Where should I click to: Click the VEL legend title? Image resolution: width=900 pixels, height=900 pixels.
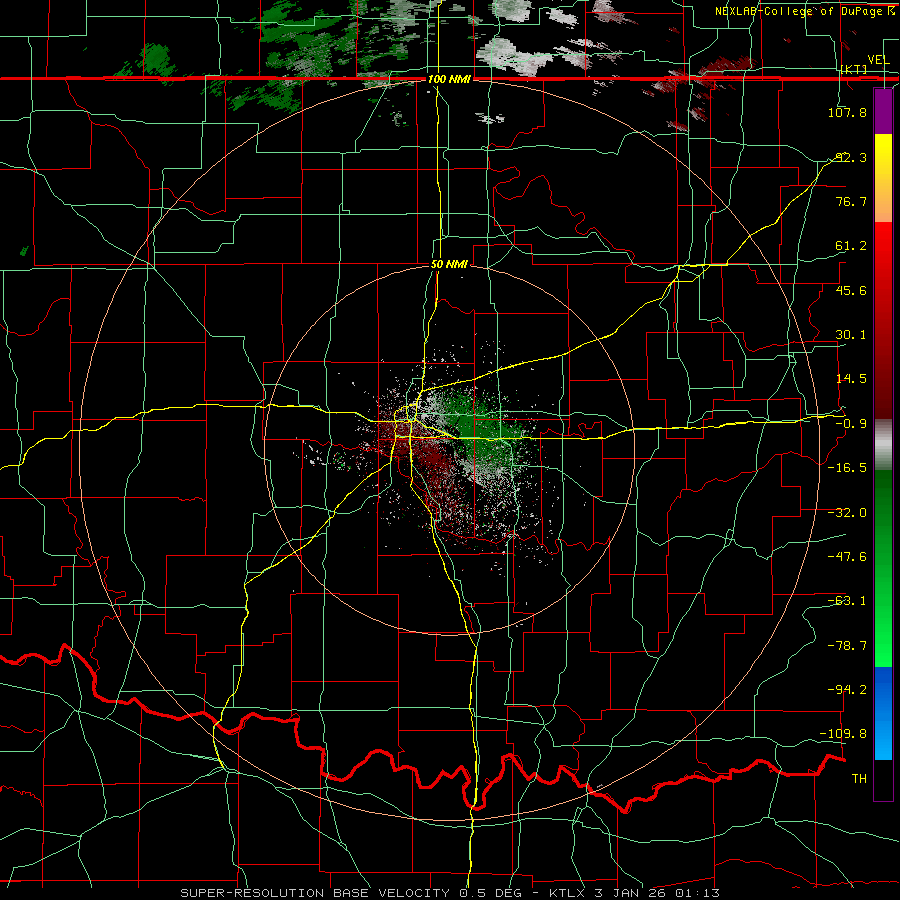click(878, 60)
